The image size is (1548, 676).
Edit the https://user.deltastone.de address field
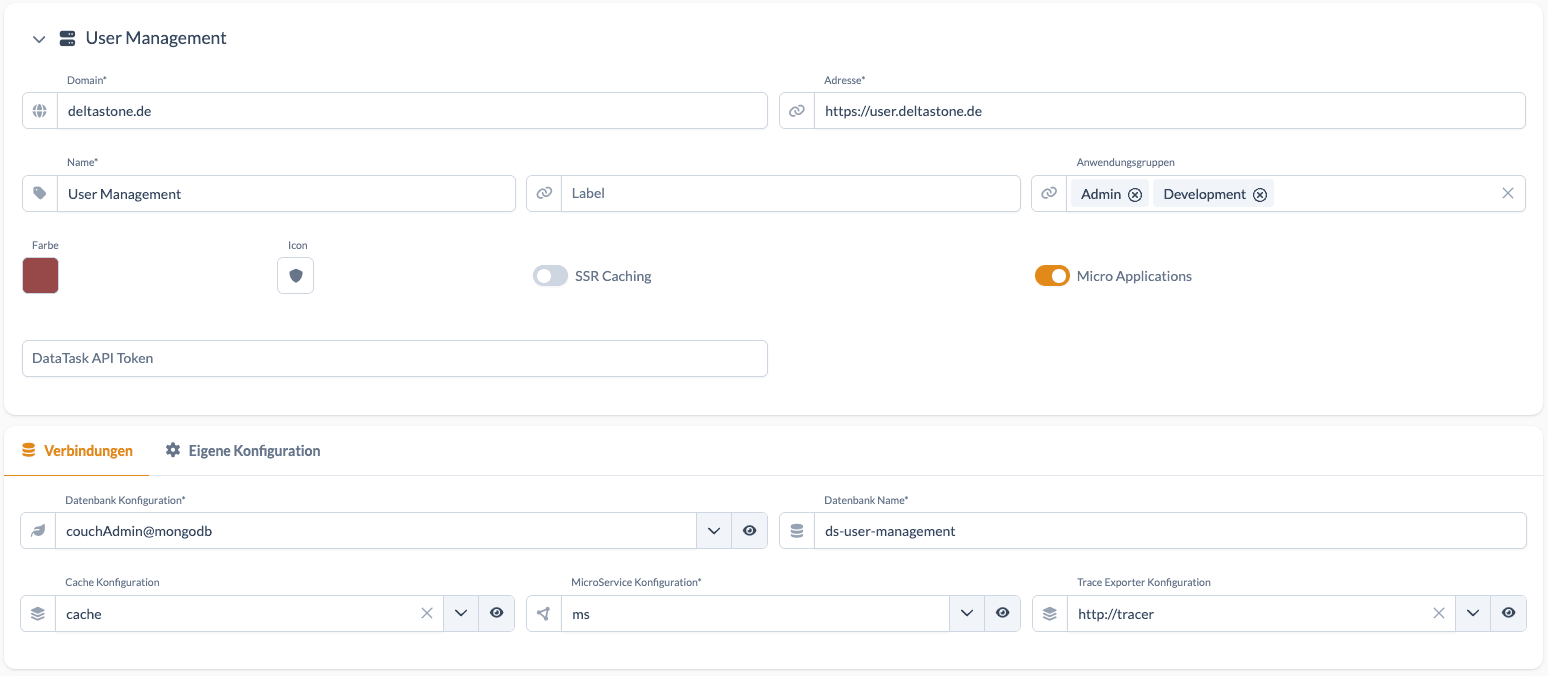tap(1170, 111)
